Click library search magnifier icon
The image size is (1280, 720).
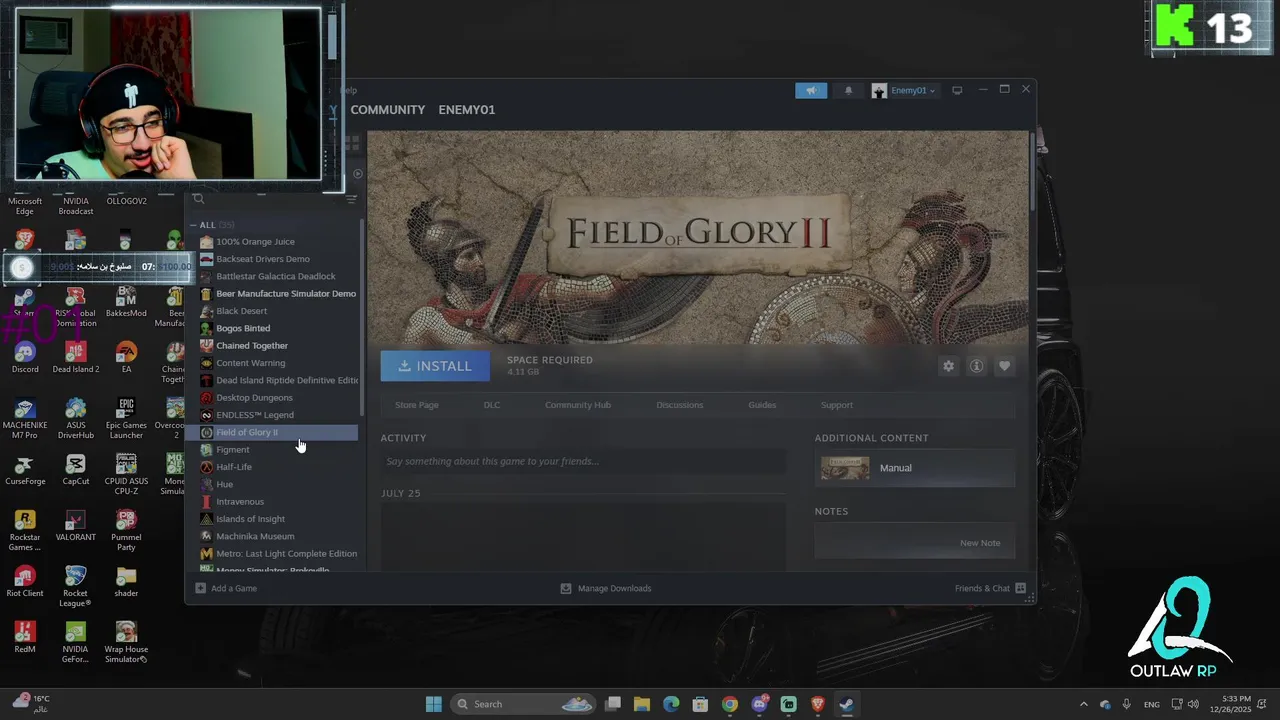198,199
